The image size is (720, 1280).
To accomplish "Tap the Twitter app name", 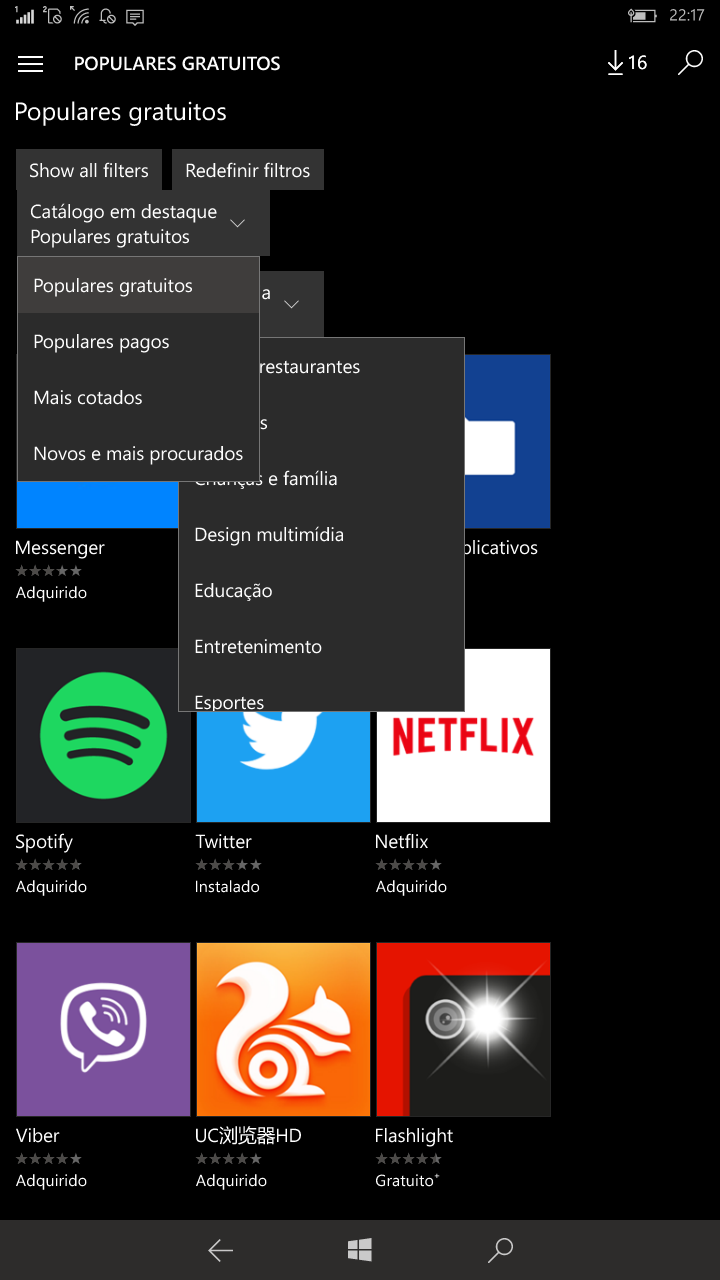I will [x=224, y=842].
